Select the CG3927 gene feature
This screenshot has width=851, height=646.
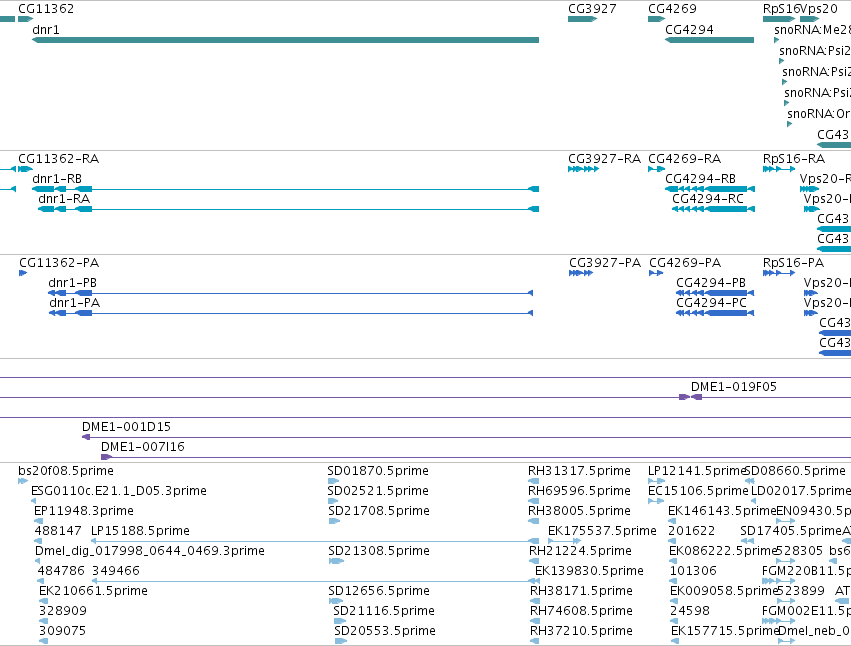point(582,19)
